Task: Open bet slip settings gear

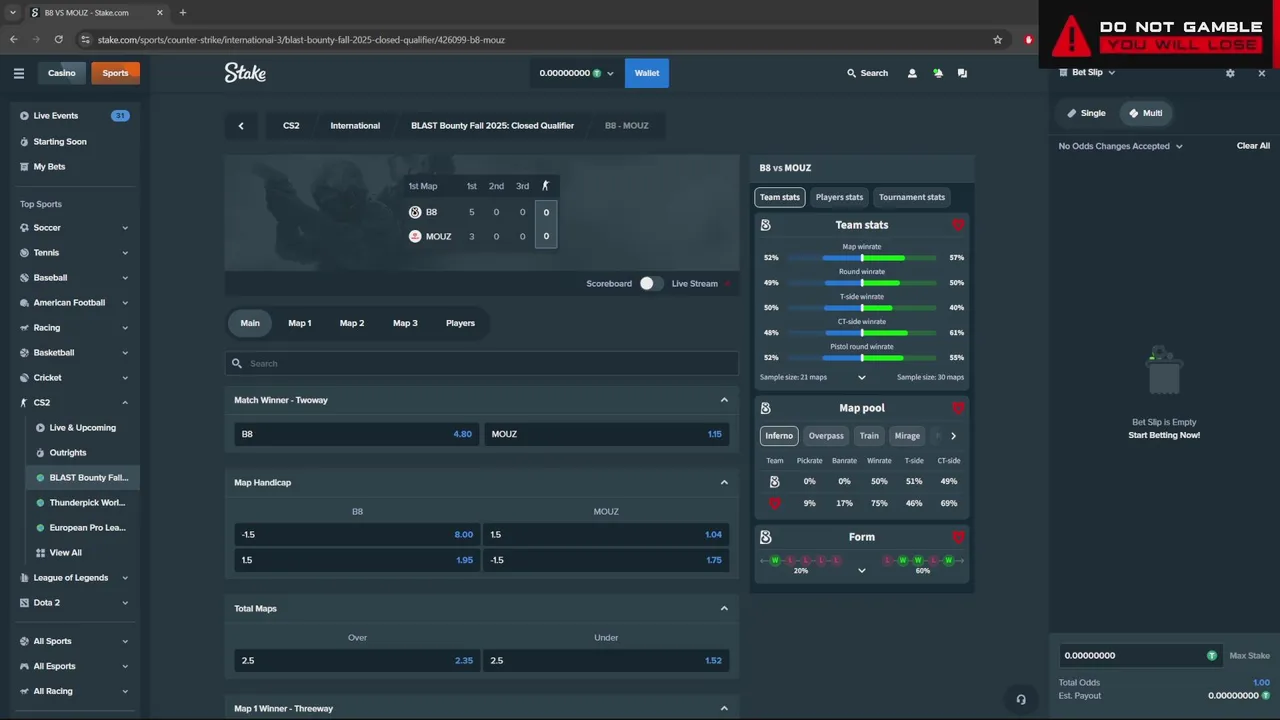Action: pyautogui.click(x=1230, y=73)
